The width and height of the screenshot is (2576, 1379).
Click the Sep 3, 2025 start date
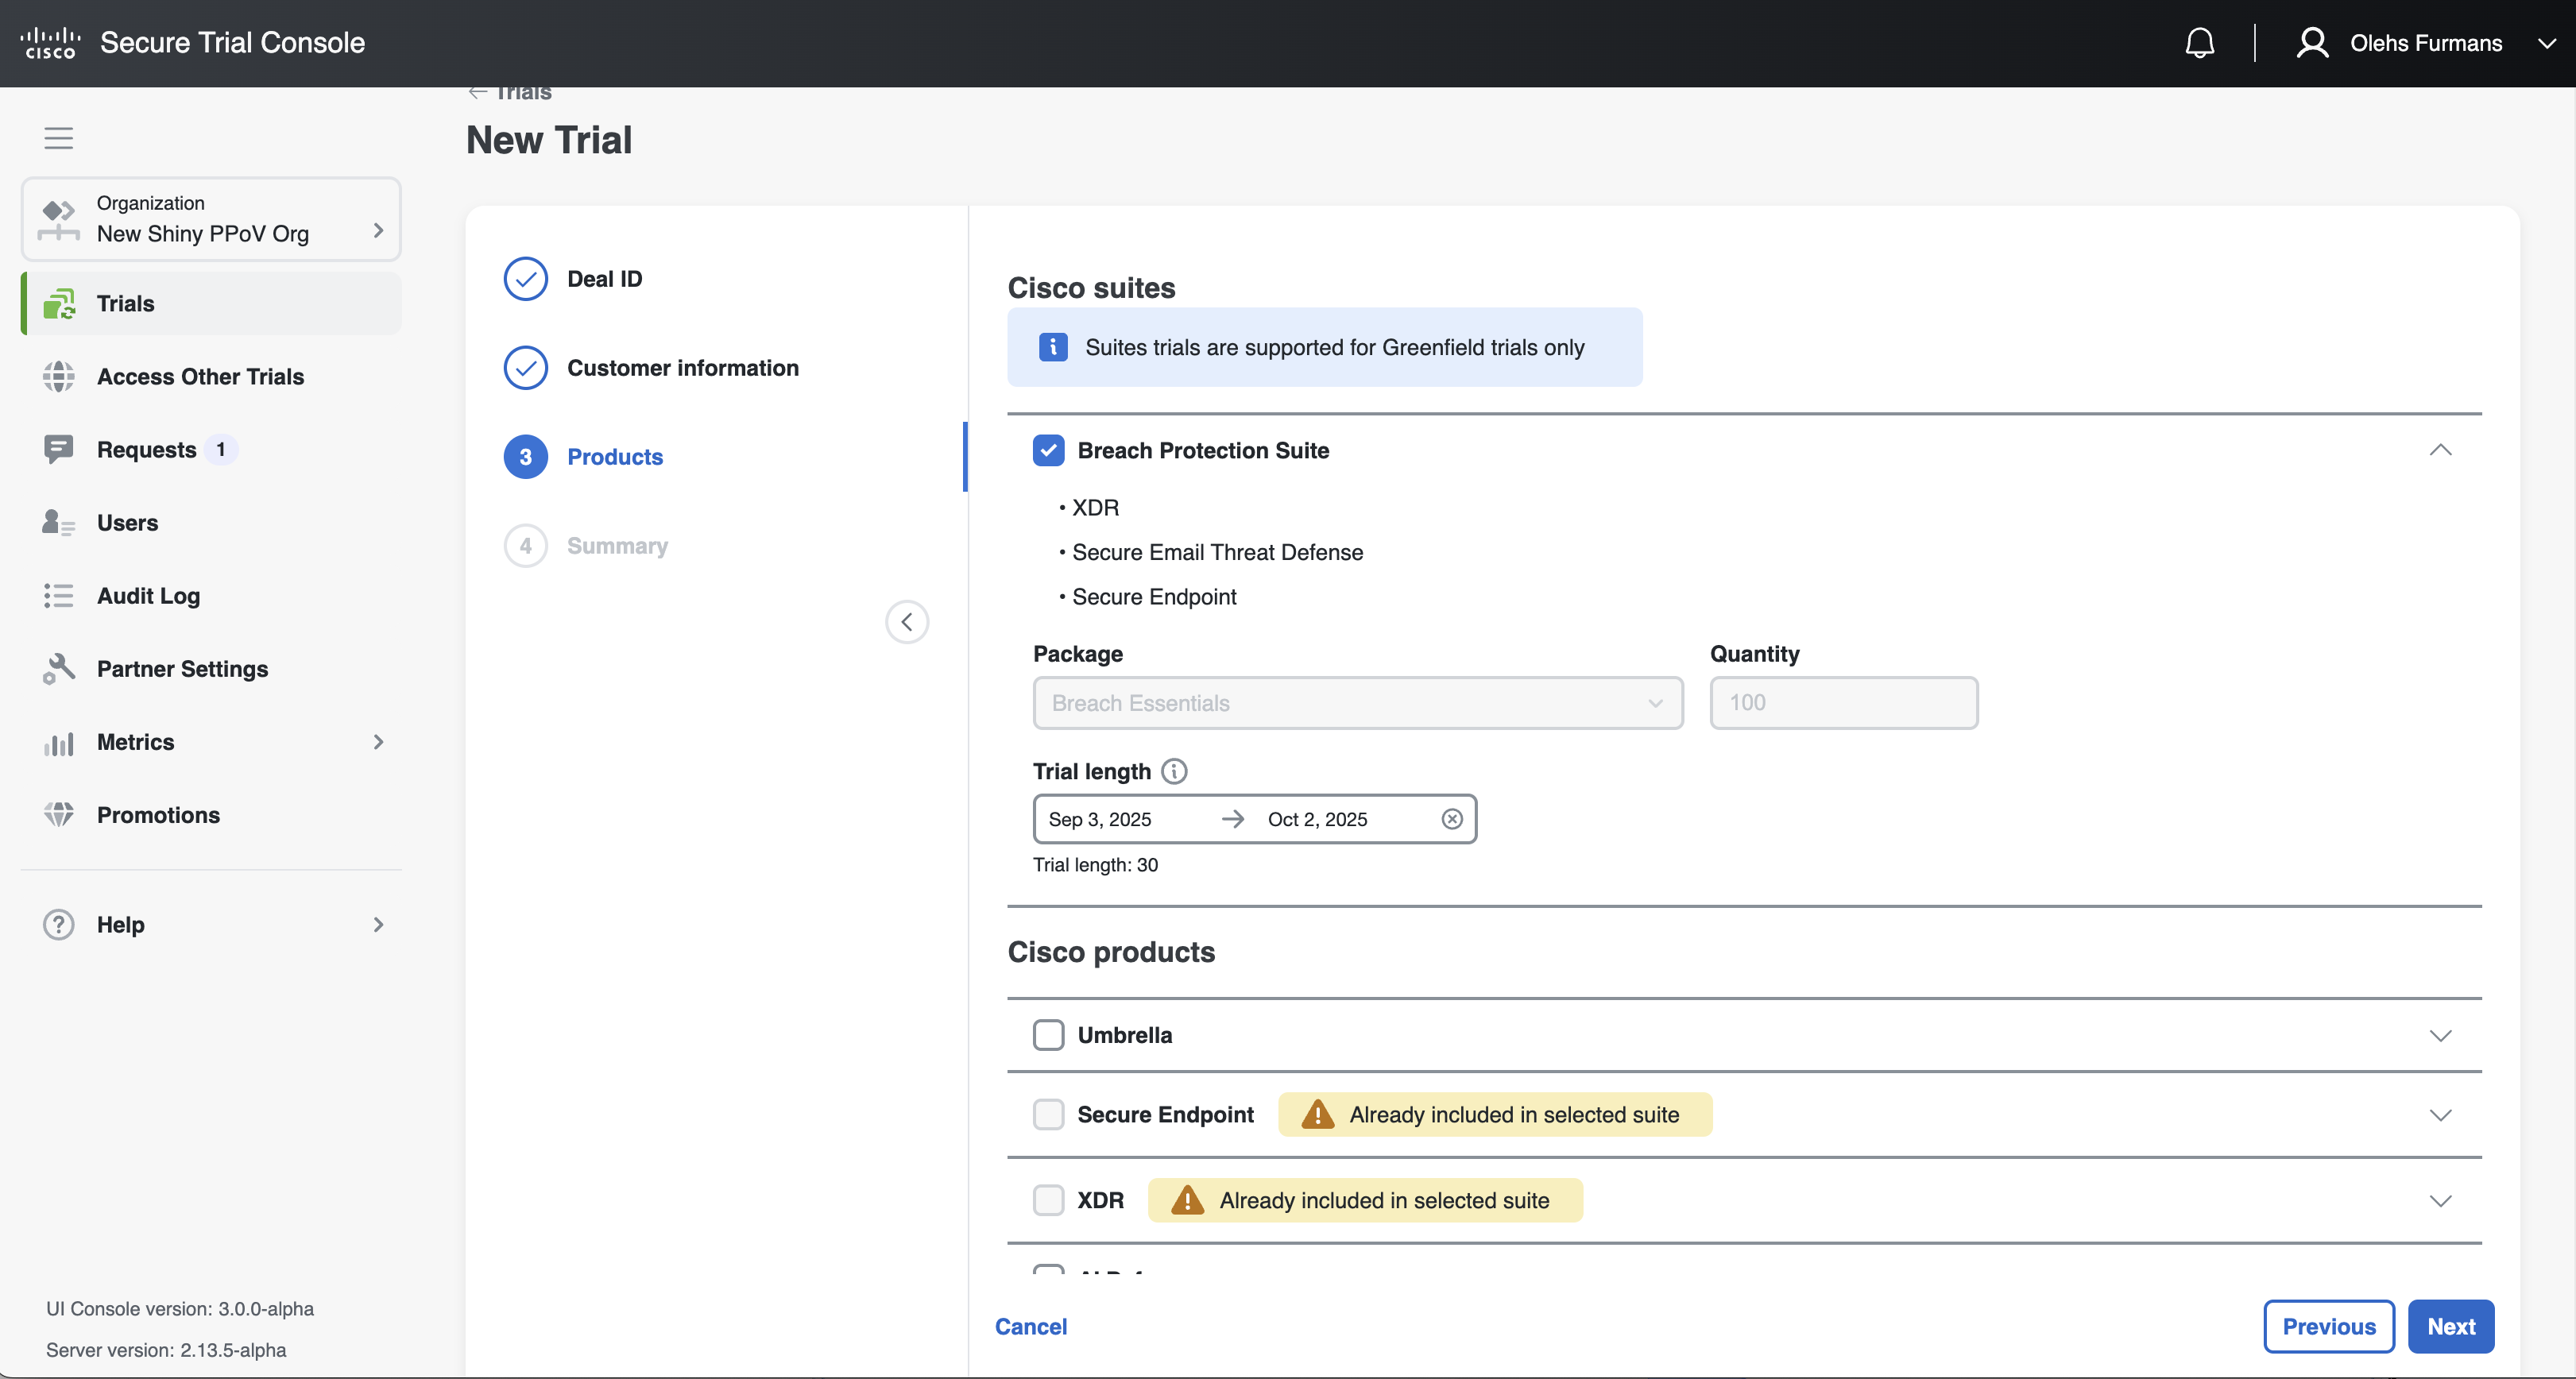[1099, 820]
